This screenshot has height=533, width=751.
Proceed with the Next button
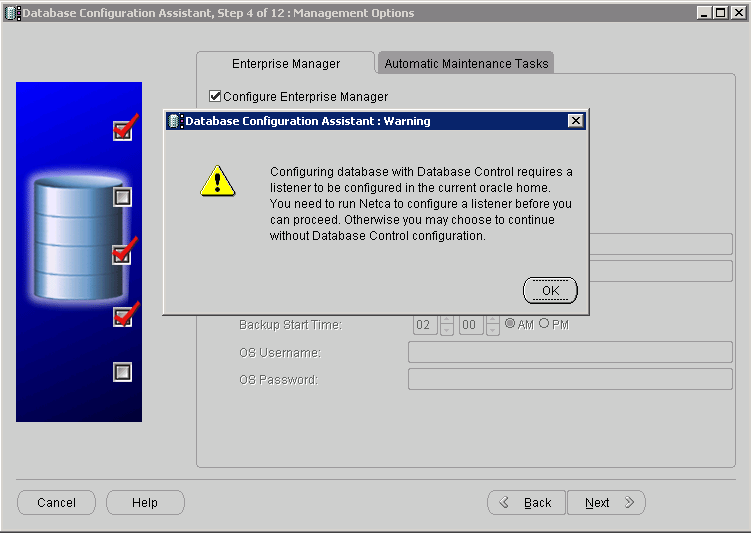click(606, 502)
